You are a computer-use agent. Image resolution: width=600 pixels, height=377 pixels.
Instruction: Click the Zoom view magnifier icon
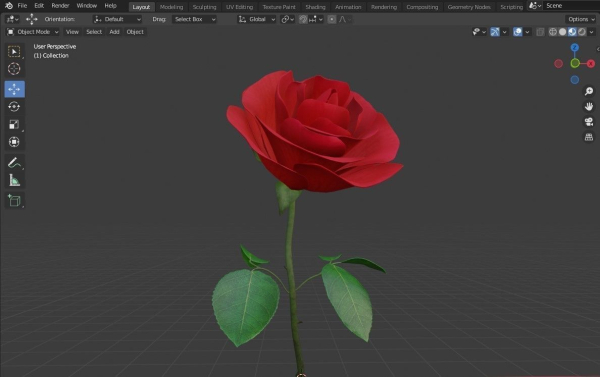(589, 91)
